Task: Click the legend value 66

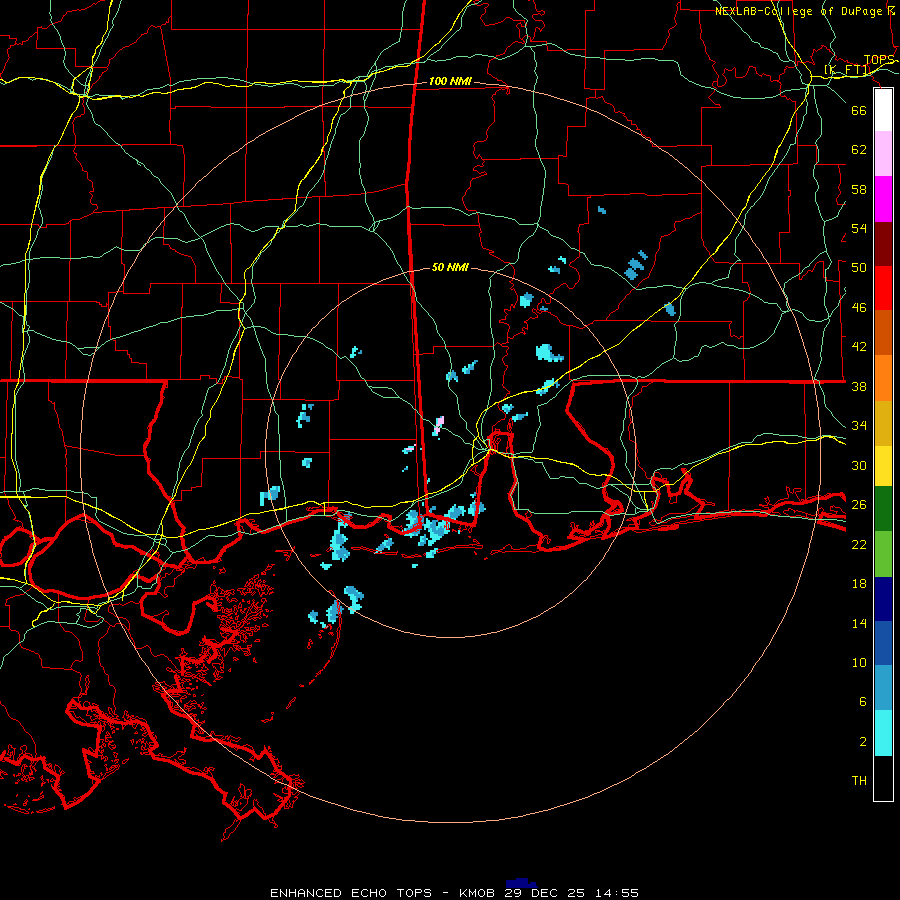Action: (x=859, y=110)
